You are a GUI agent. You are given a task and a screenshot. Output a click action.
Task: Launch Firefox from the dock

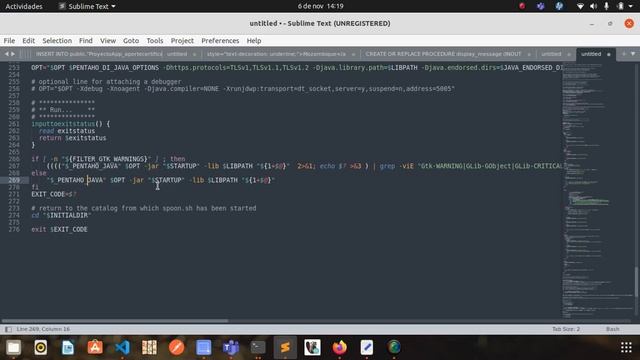click(x=340, y=347)
